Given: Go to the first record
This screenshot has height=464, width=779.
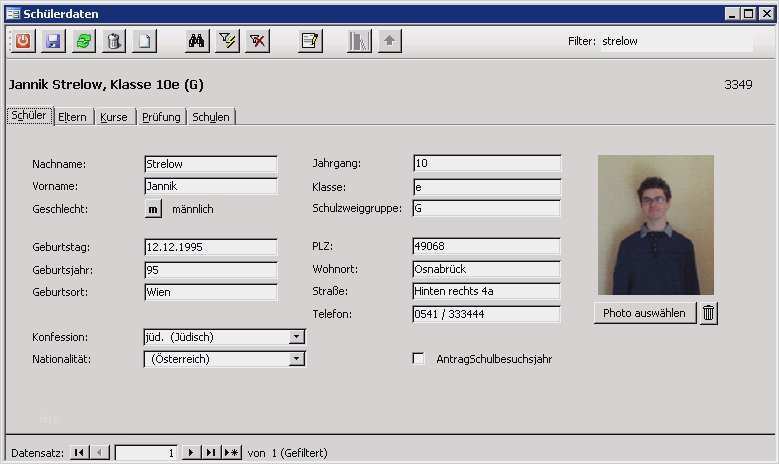Looking at the screenshot, I should [79, 453].
